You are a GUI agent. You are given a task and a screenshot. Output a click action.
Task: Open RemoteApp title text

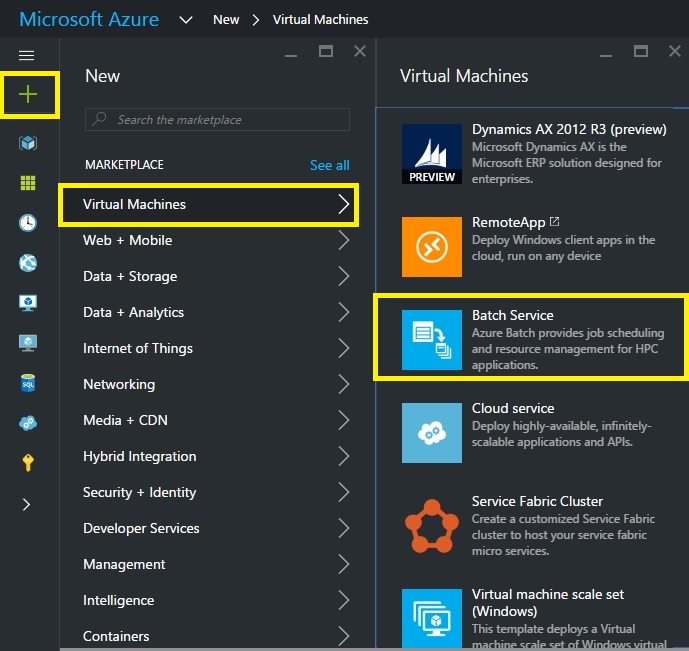tap(508, 222)
